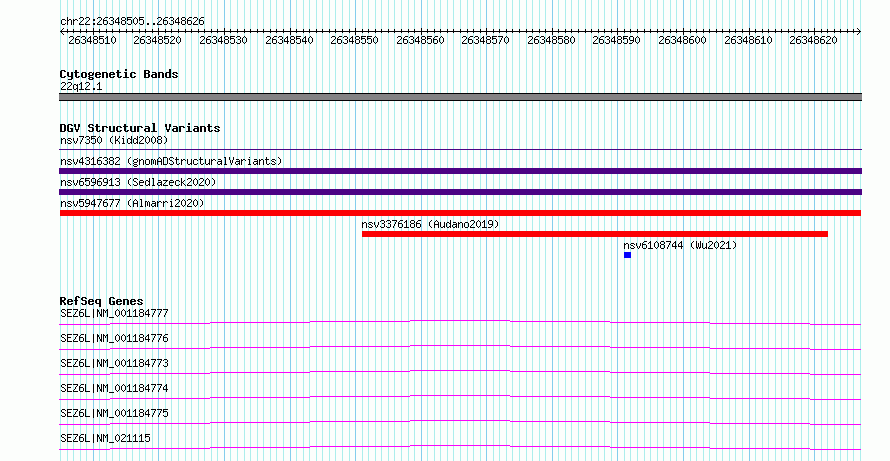The image size is (890, 461).
Task: Click the DGV Structural Variants track heading
Action: (140, 128)
